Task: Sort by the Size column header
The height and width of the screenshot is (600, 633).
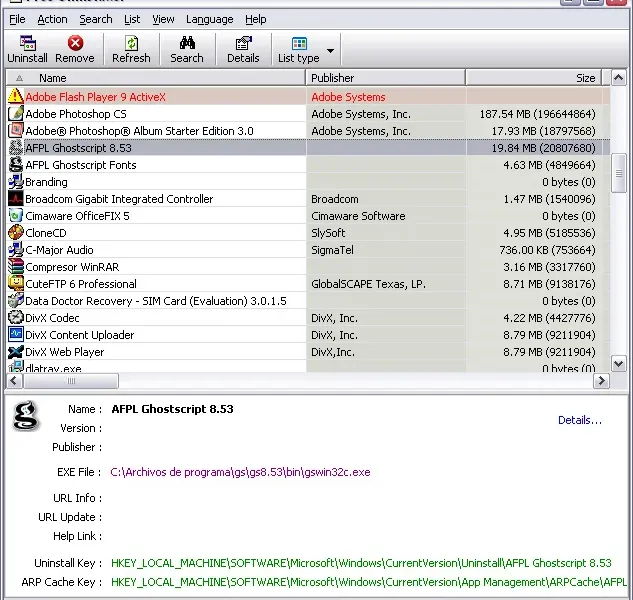Action: coord(533,78)
